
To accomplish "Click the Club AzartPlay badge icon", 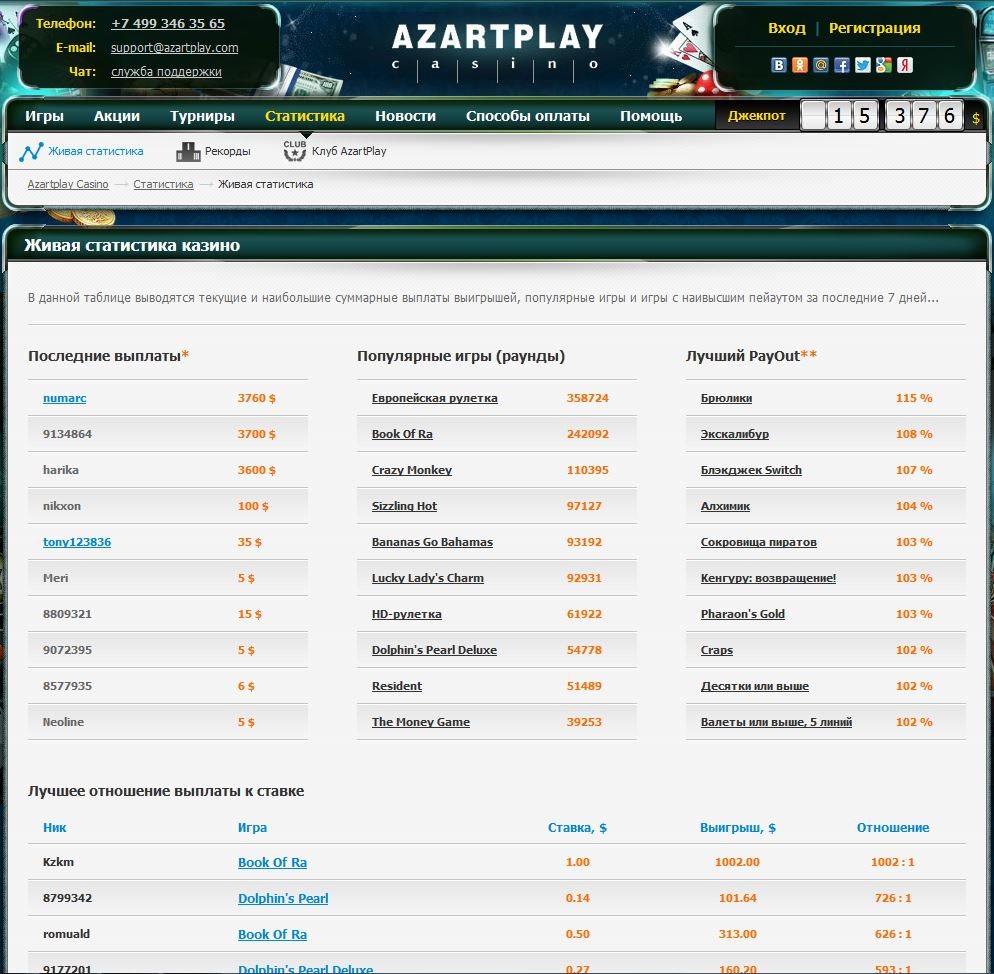I will [295, 151].
